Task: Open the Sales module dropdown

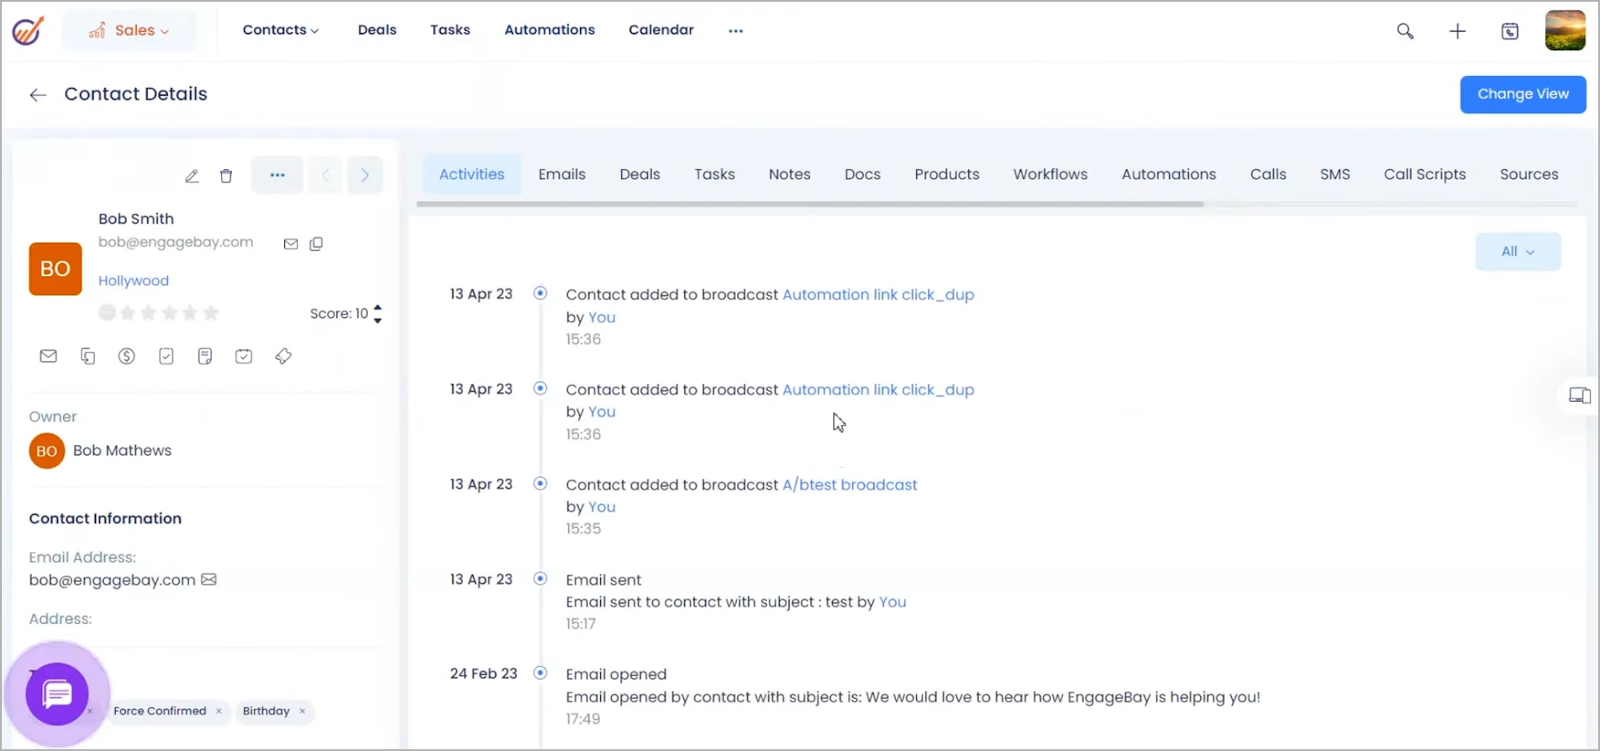Action: [x=129, y=31]
